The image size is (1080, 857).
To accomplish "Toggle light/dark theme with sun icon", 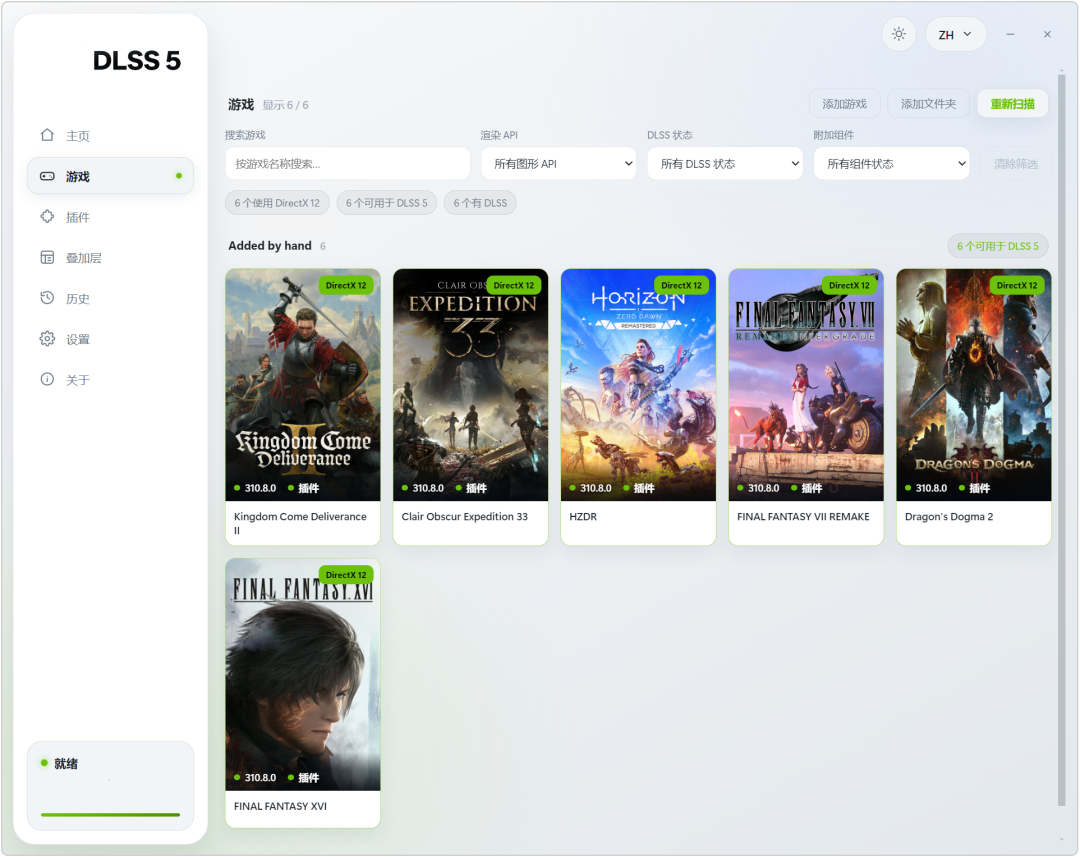I will (x=898, y=34).
